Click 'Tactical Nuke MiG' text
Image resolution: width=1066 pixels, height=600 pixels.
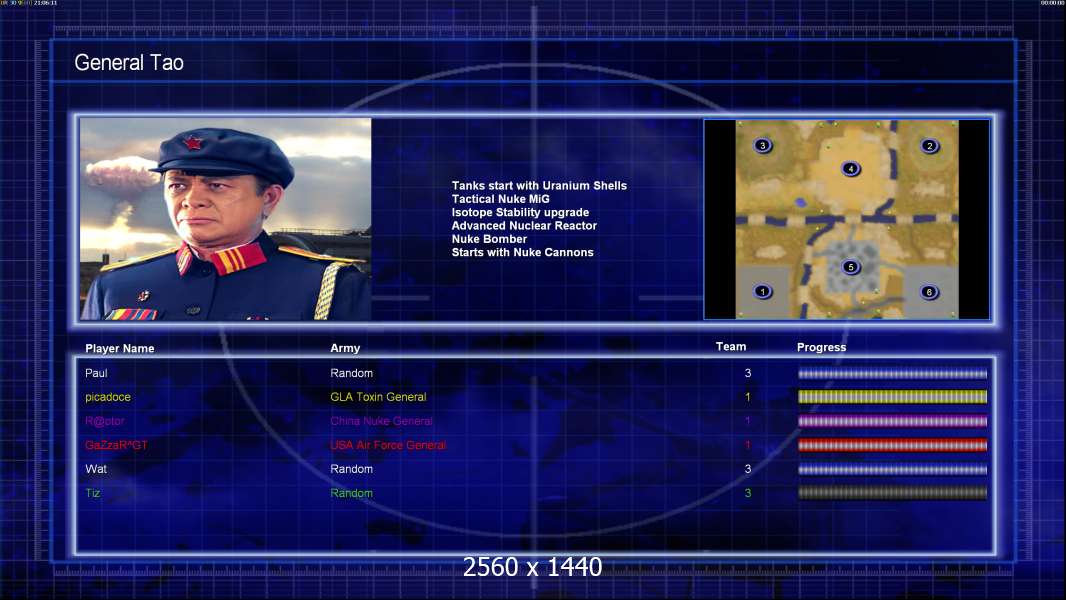point(500,199)
